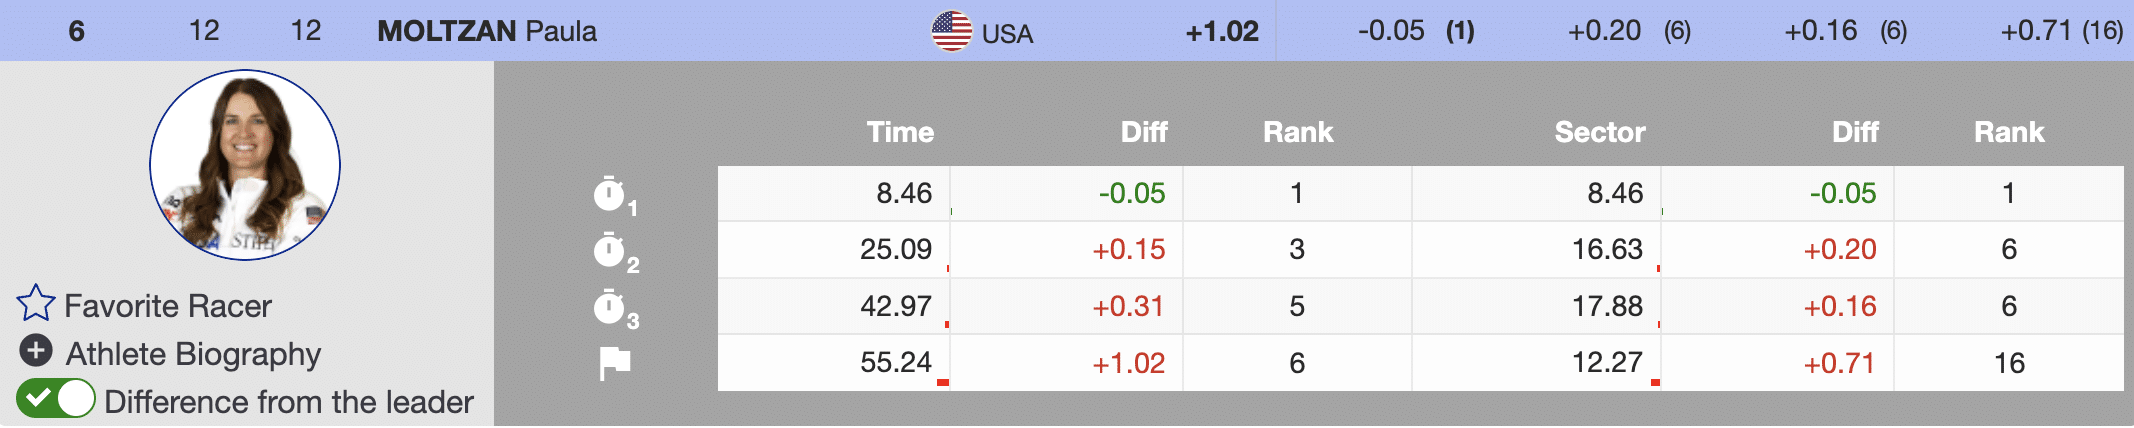
Task: Expand the Athlete Biography section
Action: (x=193, y=354)
